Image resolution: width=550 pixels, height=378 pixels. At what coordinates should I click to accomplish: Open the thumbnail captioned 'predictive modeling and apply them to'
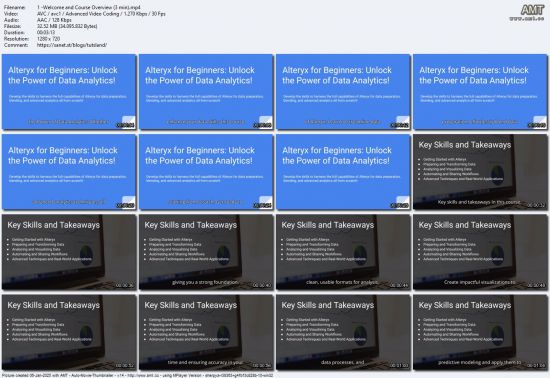480,332
